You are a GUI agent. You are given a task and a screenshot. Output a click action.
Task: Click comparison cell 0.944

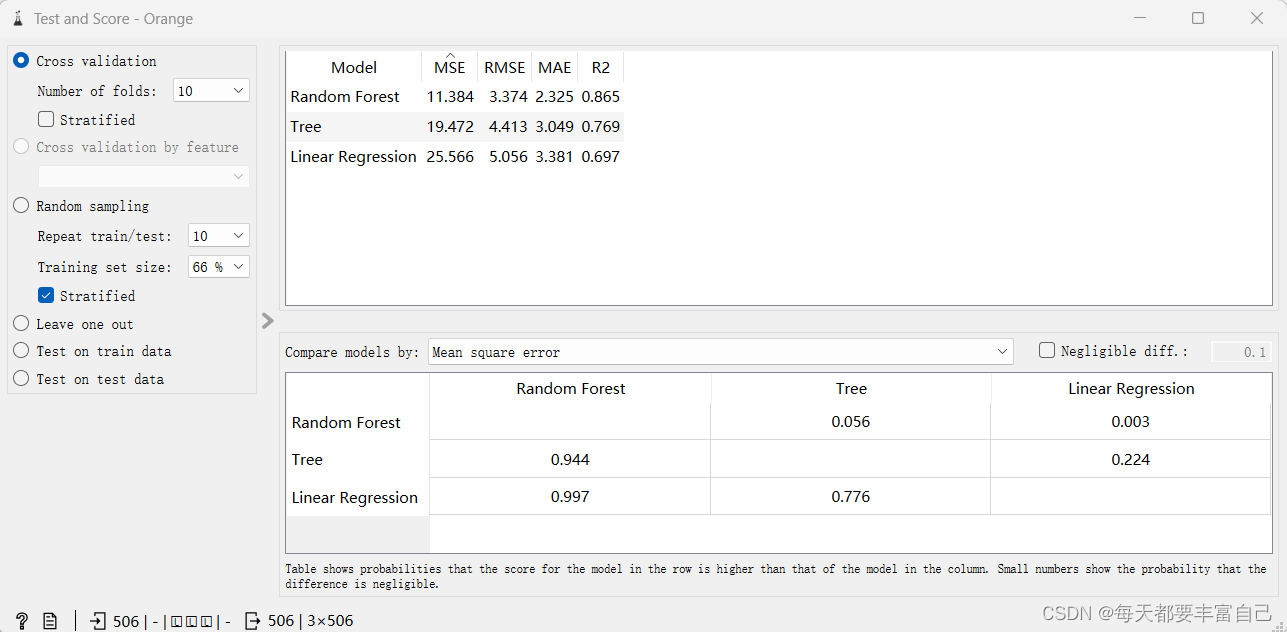(x=571, y=460)
